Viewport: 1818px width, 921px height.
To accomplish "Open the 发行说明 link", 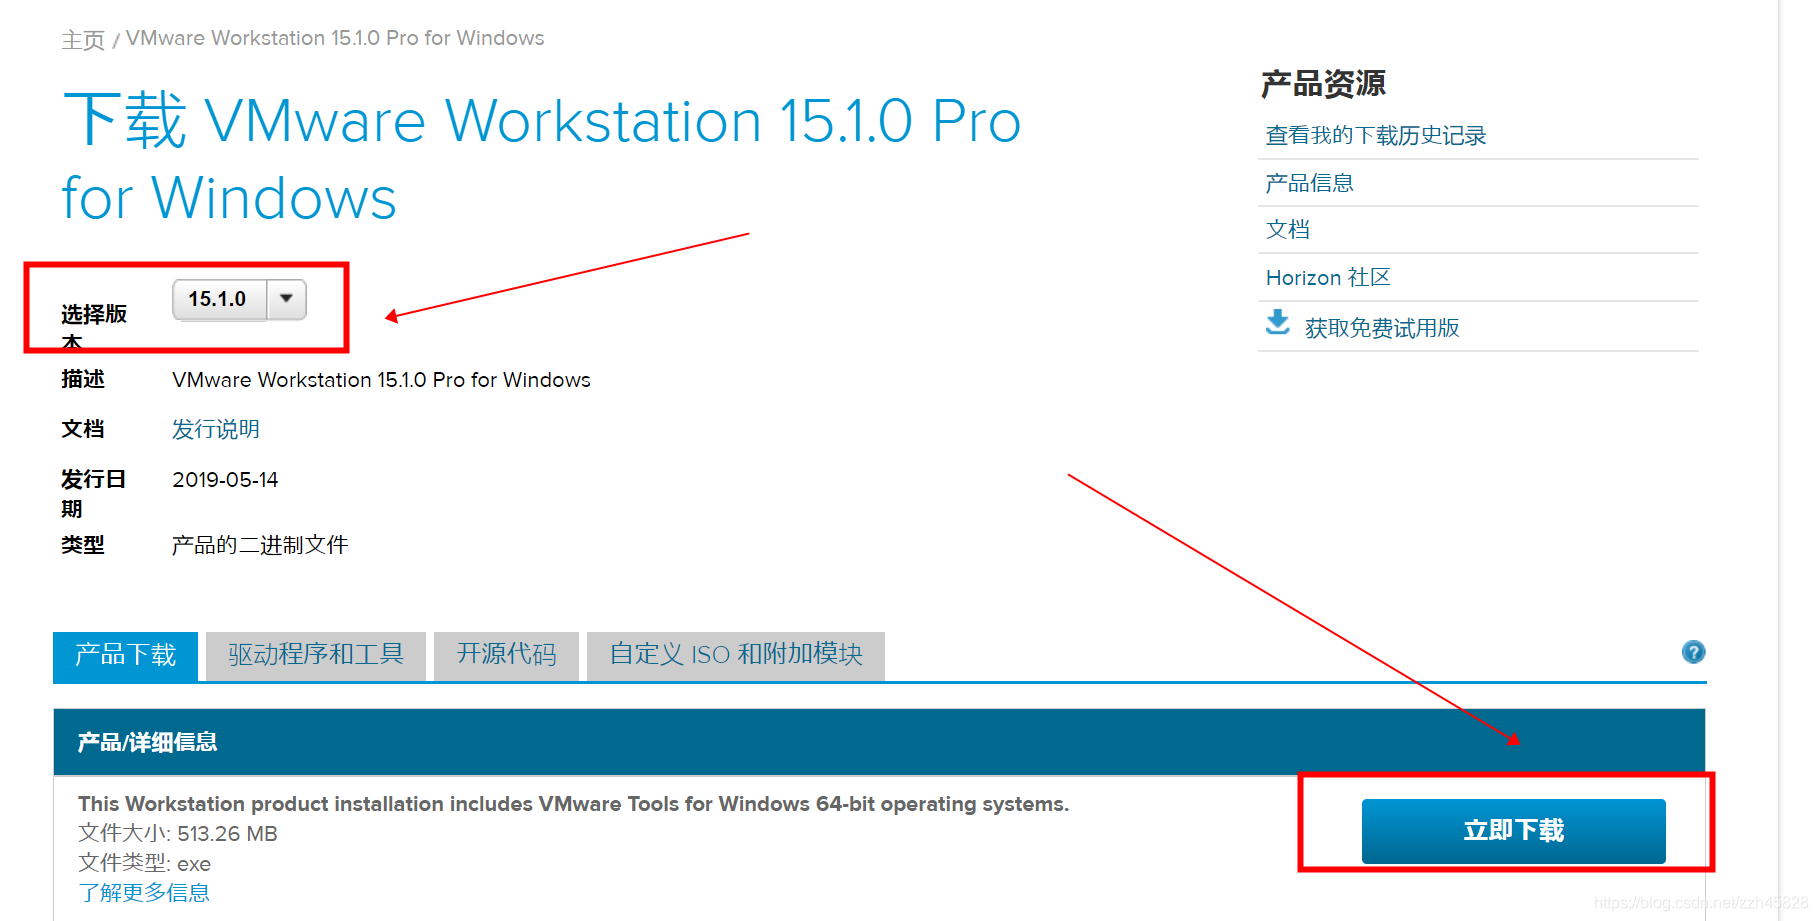I will (x=216, y=429).
